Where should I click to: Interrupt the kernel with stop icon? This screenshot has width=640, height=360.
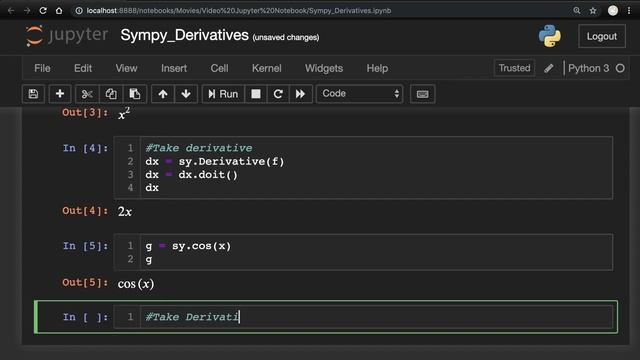point(256,94)
